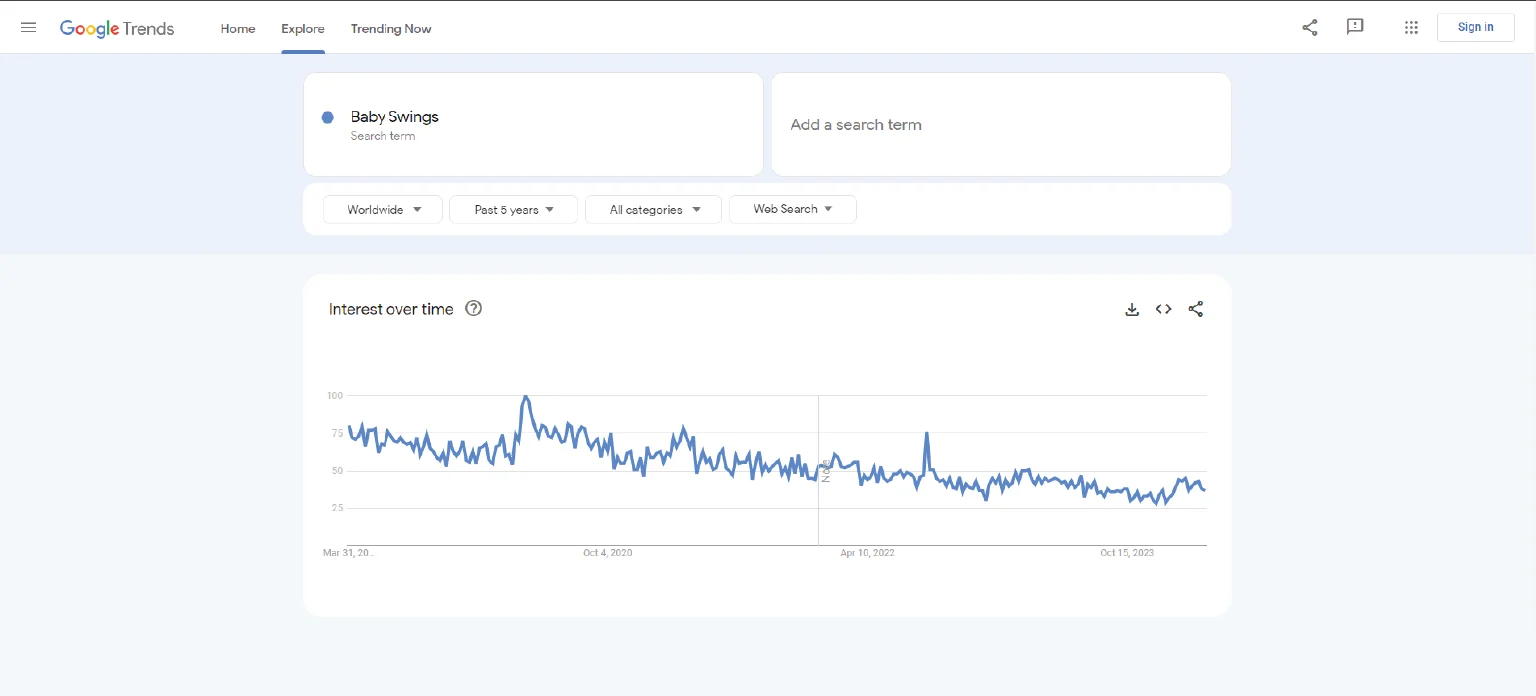
Task: Click the Sign in button
Action: click(x=1475, y=27)
